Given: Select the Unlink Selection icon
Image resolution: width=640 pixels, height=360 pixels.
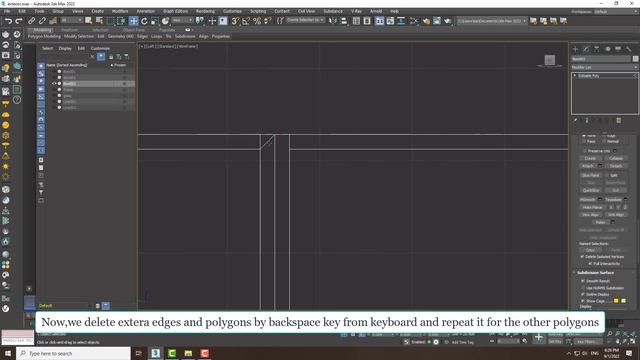Looking at the screenshot, I should click(42, 20).
